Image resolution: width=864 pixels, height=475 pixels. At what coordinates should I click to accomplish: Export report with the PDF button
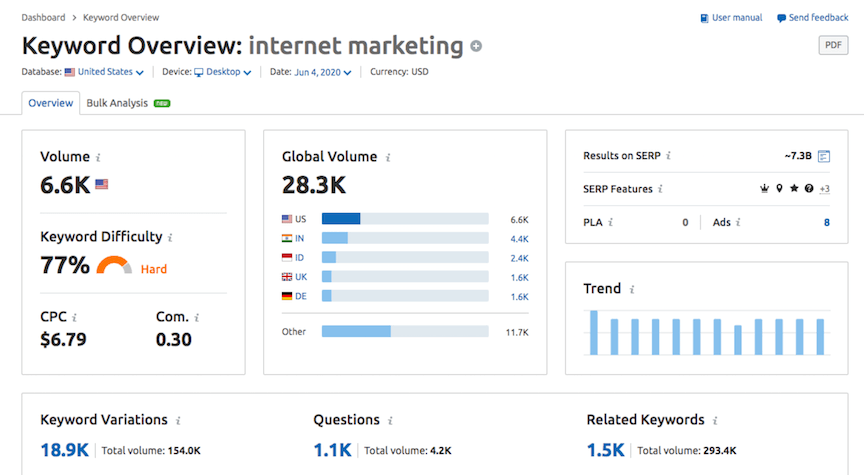click(x=833, y=45)
